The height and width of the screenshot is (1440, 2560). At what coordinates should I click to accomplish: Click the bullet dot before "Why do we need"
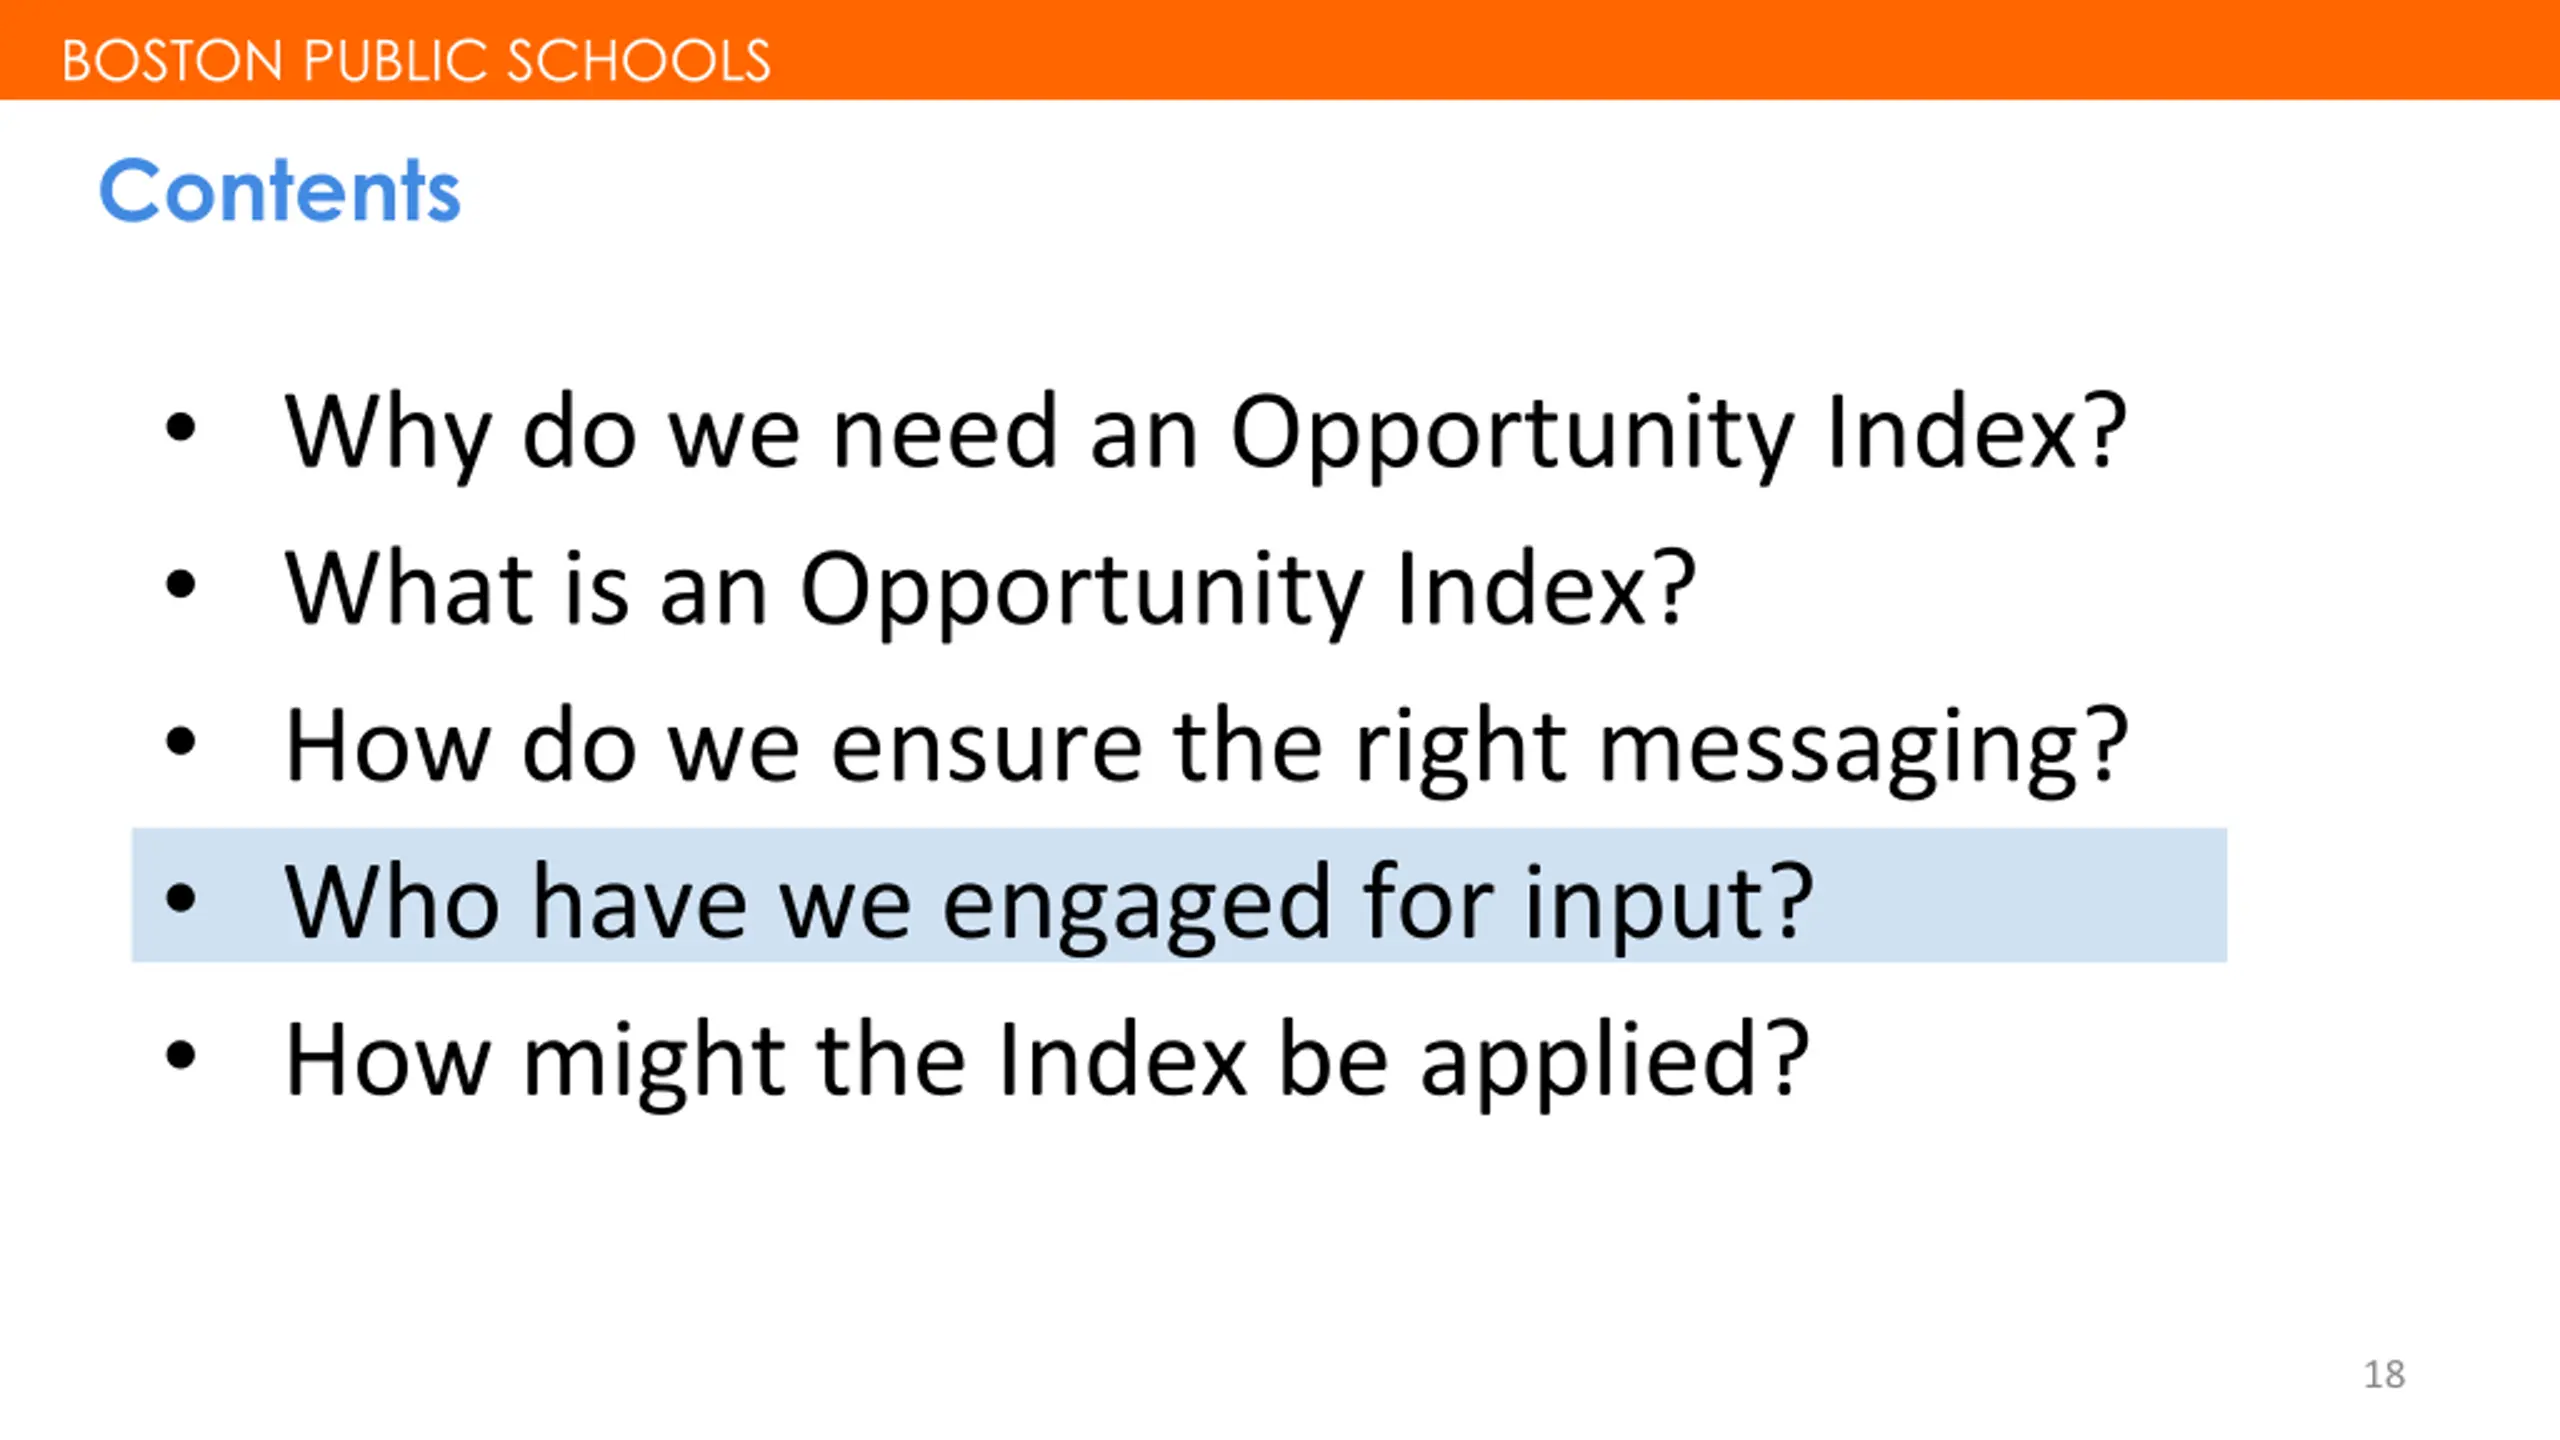point(181,430)
